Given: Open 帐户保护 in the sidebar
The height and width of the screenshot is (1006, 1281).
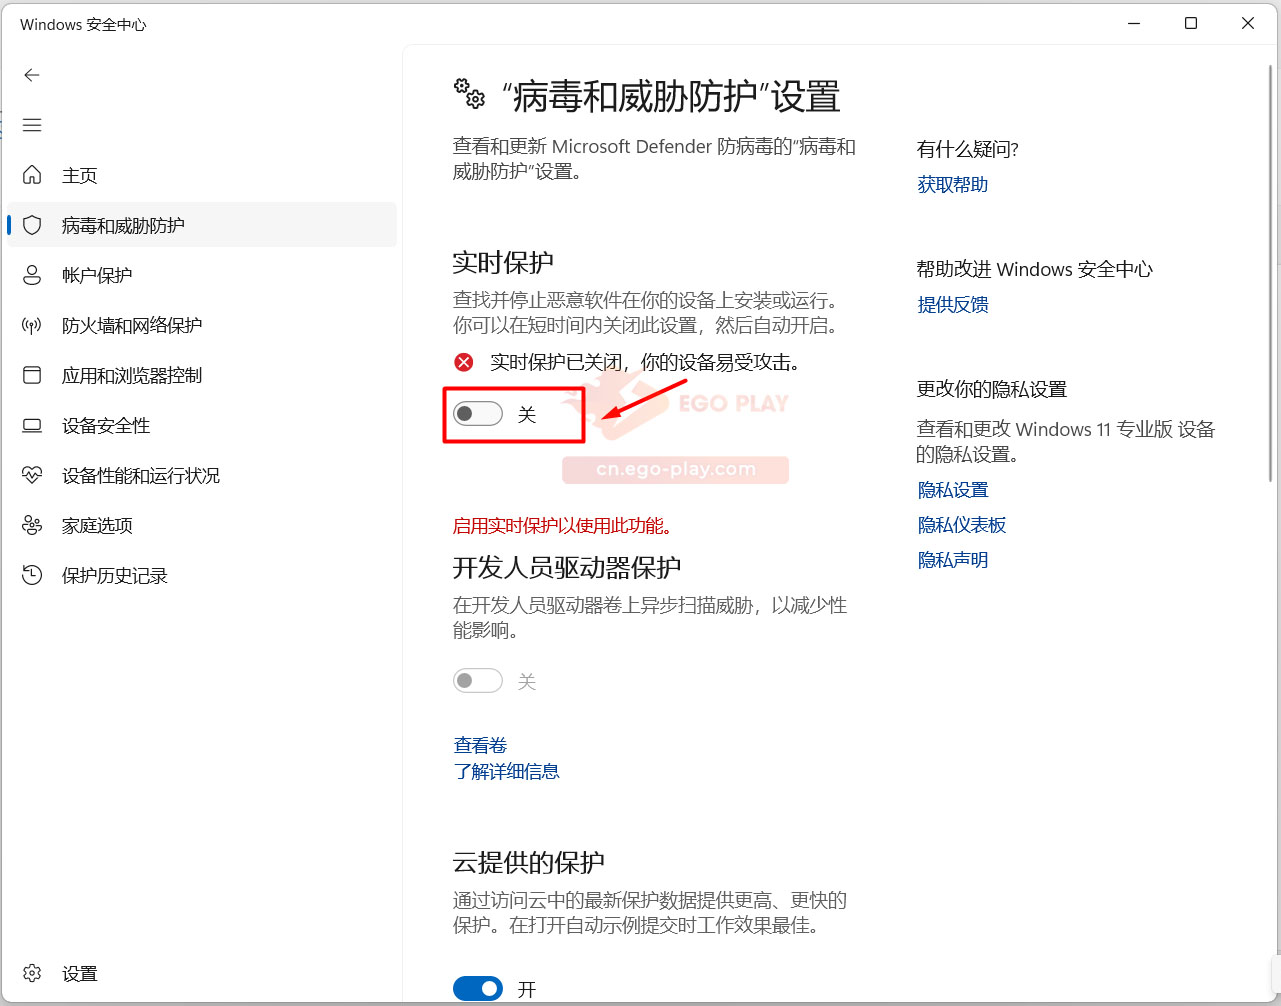Looking at the screenshot, I should point(202,275).
